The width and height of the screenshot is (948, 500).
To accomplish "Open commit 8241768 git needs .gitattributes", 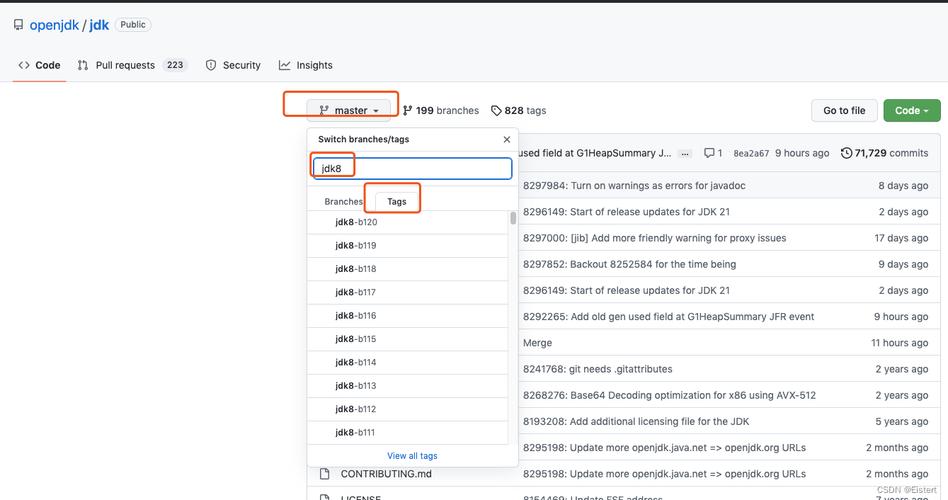I will [x=597, y=369].
